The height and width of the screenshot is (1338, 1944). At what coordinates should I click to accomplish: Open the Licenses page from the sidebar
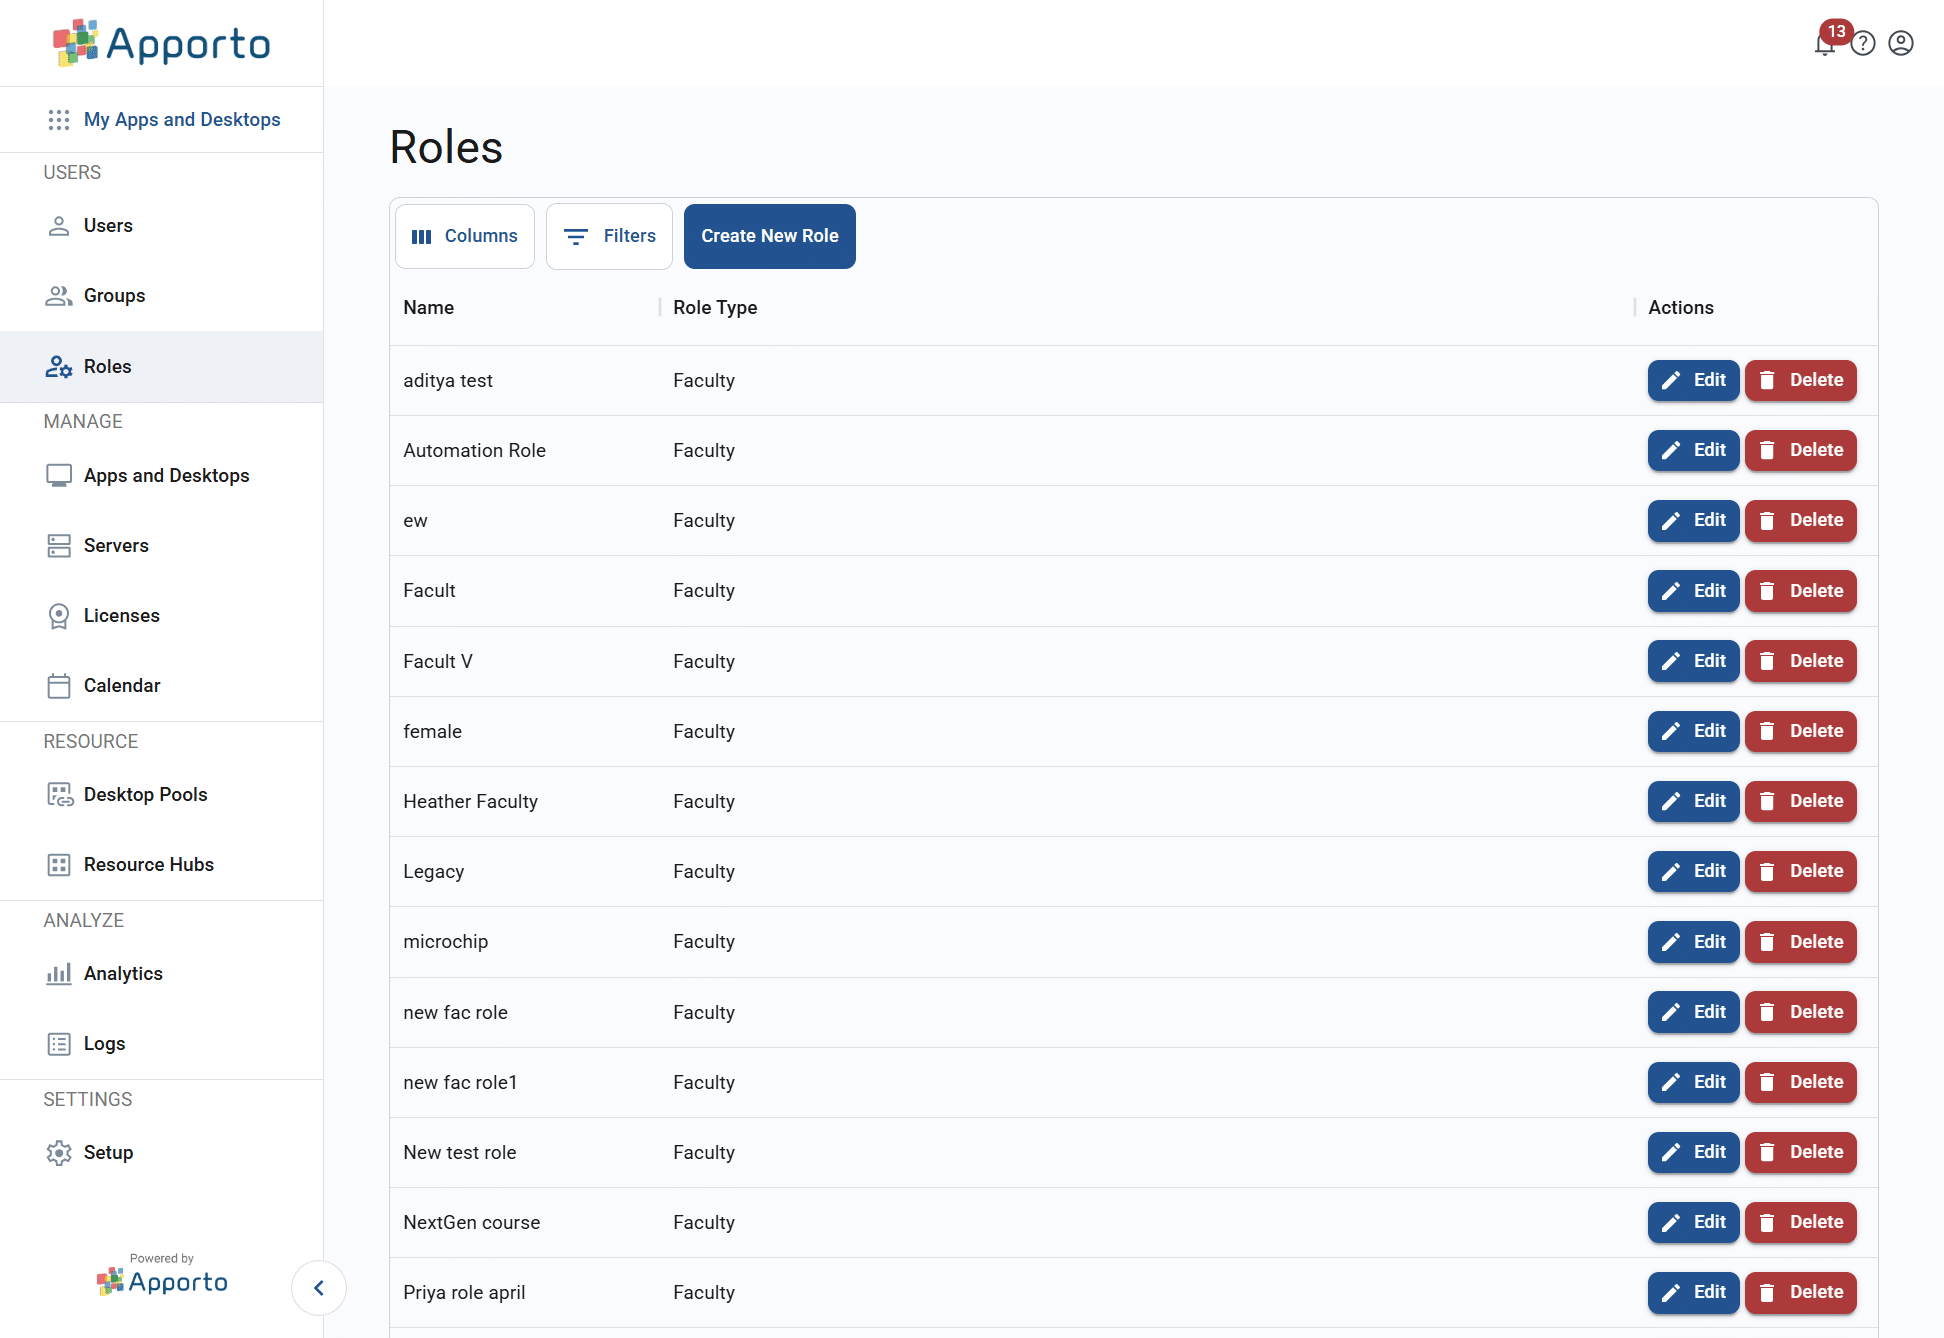121,615
